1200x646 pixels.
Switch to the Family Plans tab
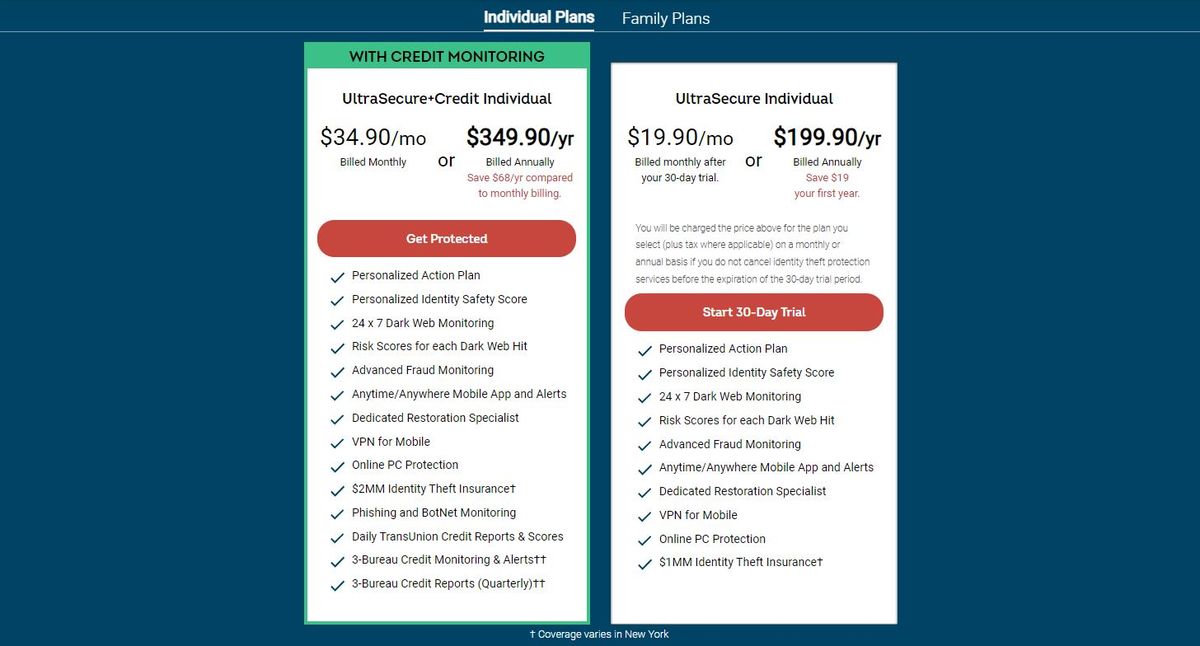[x=665, y=18]
